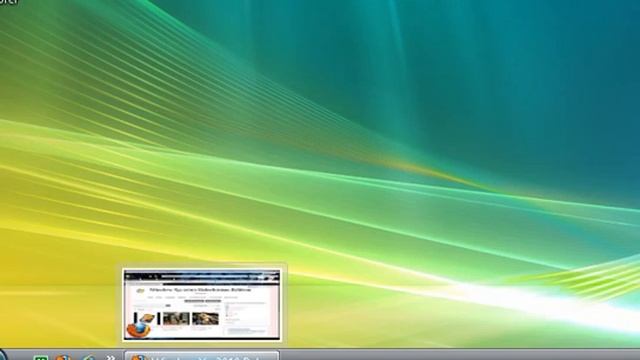
Task: Open the Start menu orb
Action: [x=2, y=355]
